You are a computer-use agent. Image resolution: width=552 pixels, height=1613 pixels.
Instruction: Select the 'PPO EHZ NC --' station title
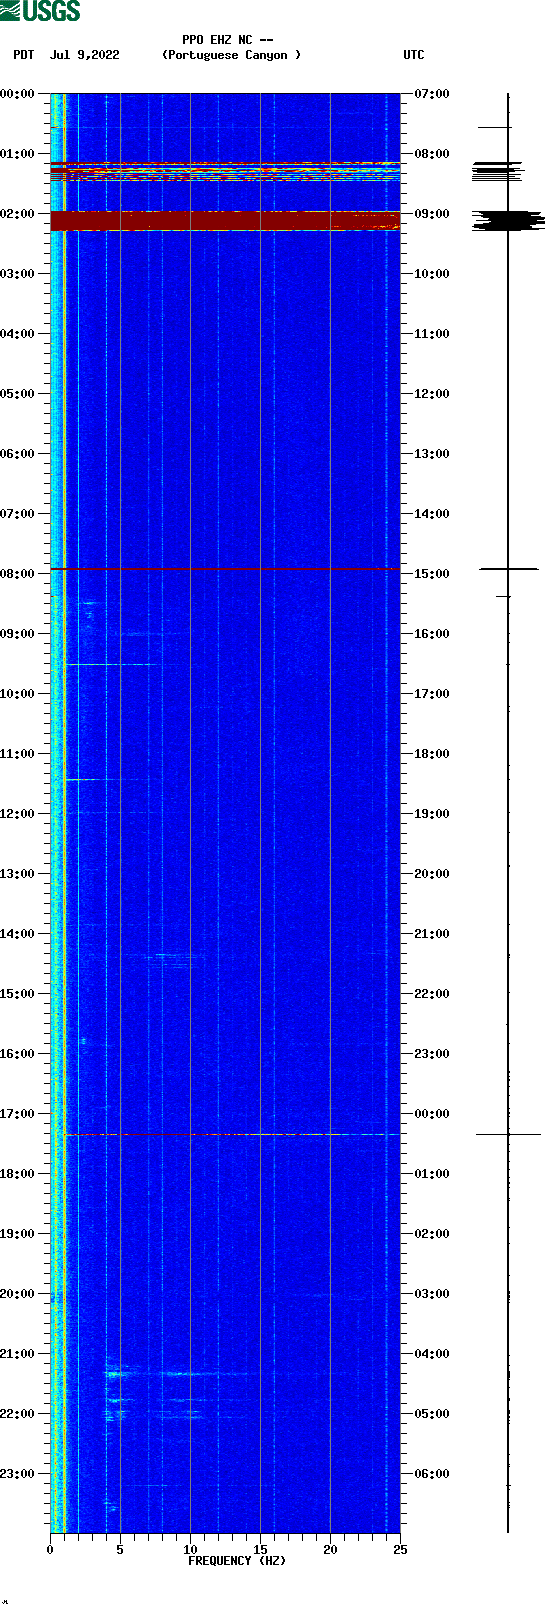point(228,40)
